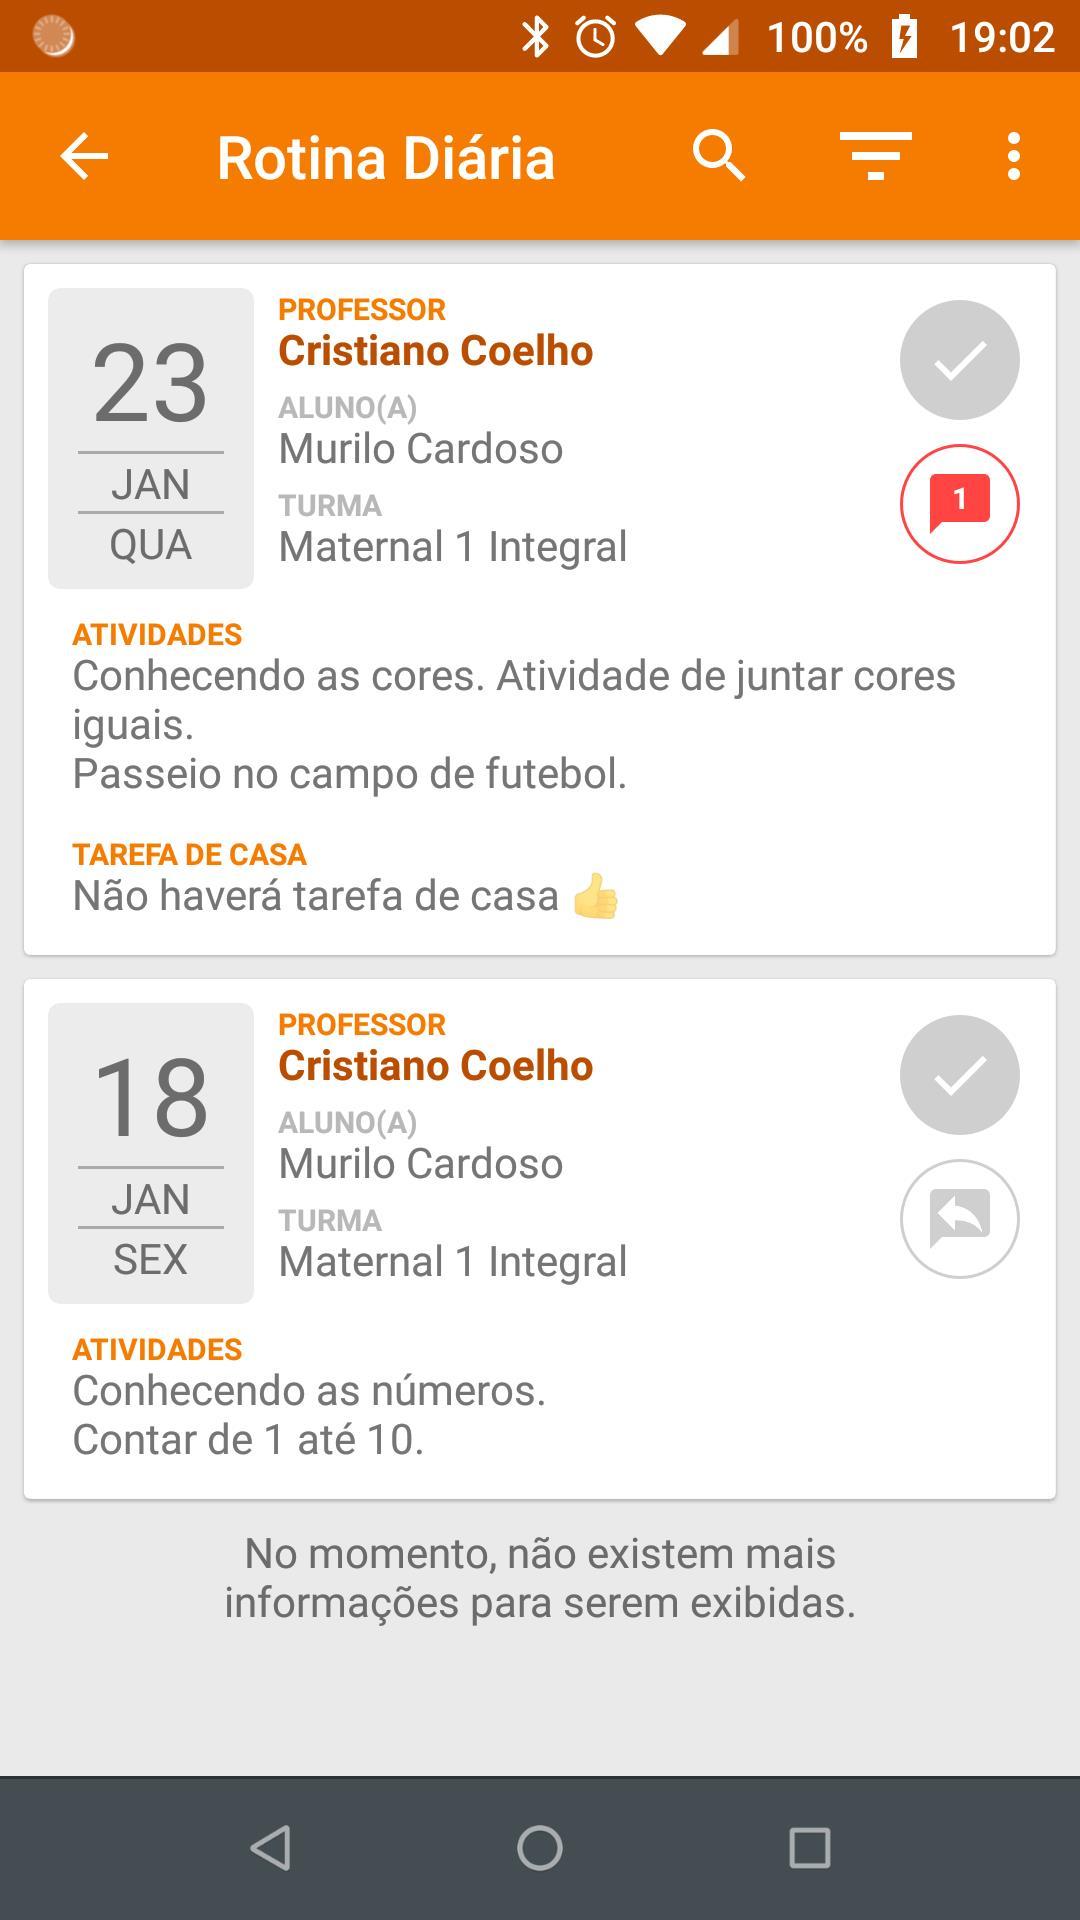Tap the notification icon in status bar
The image size is (1080, 1920).
pos(54,36)
